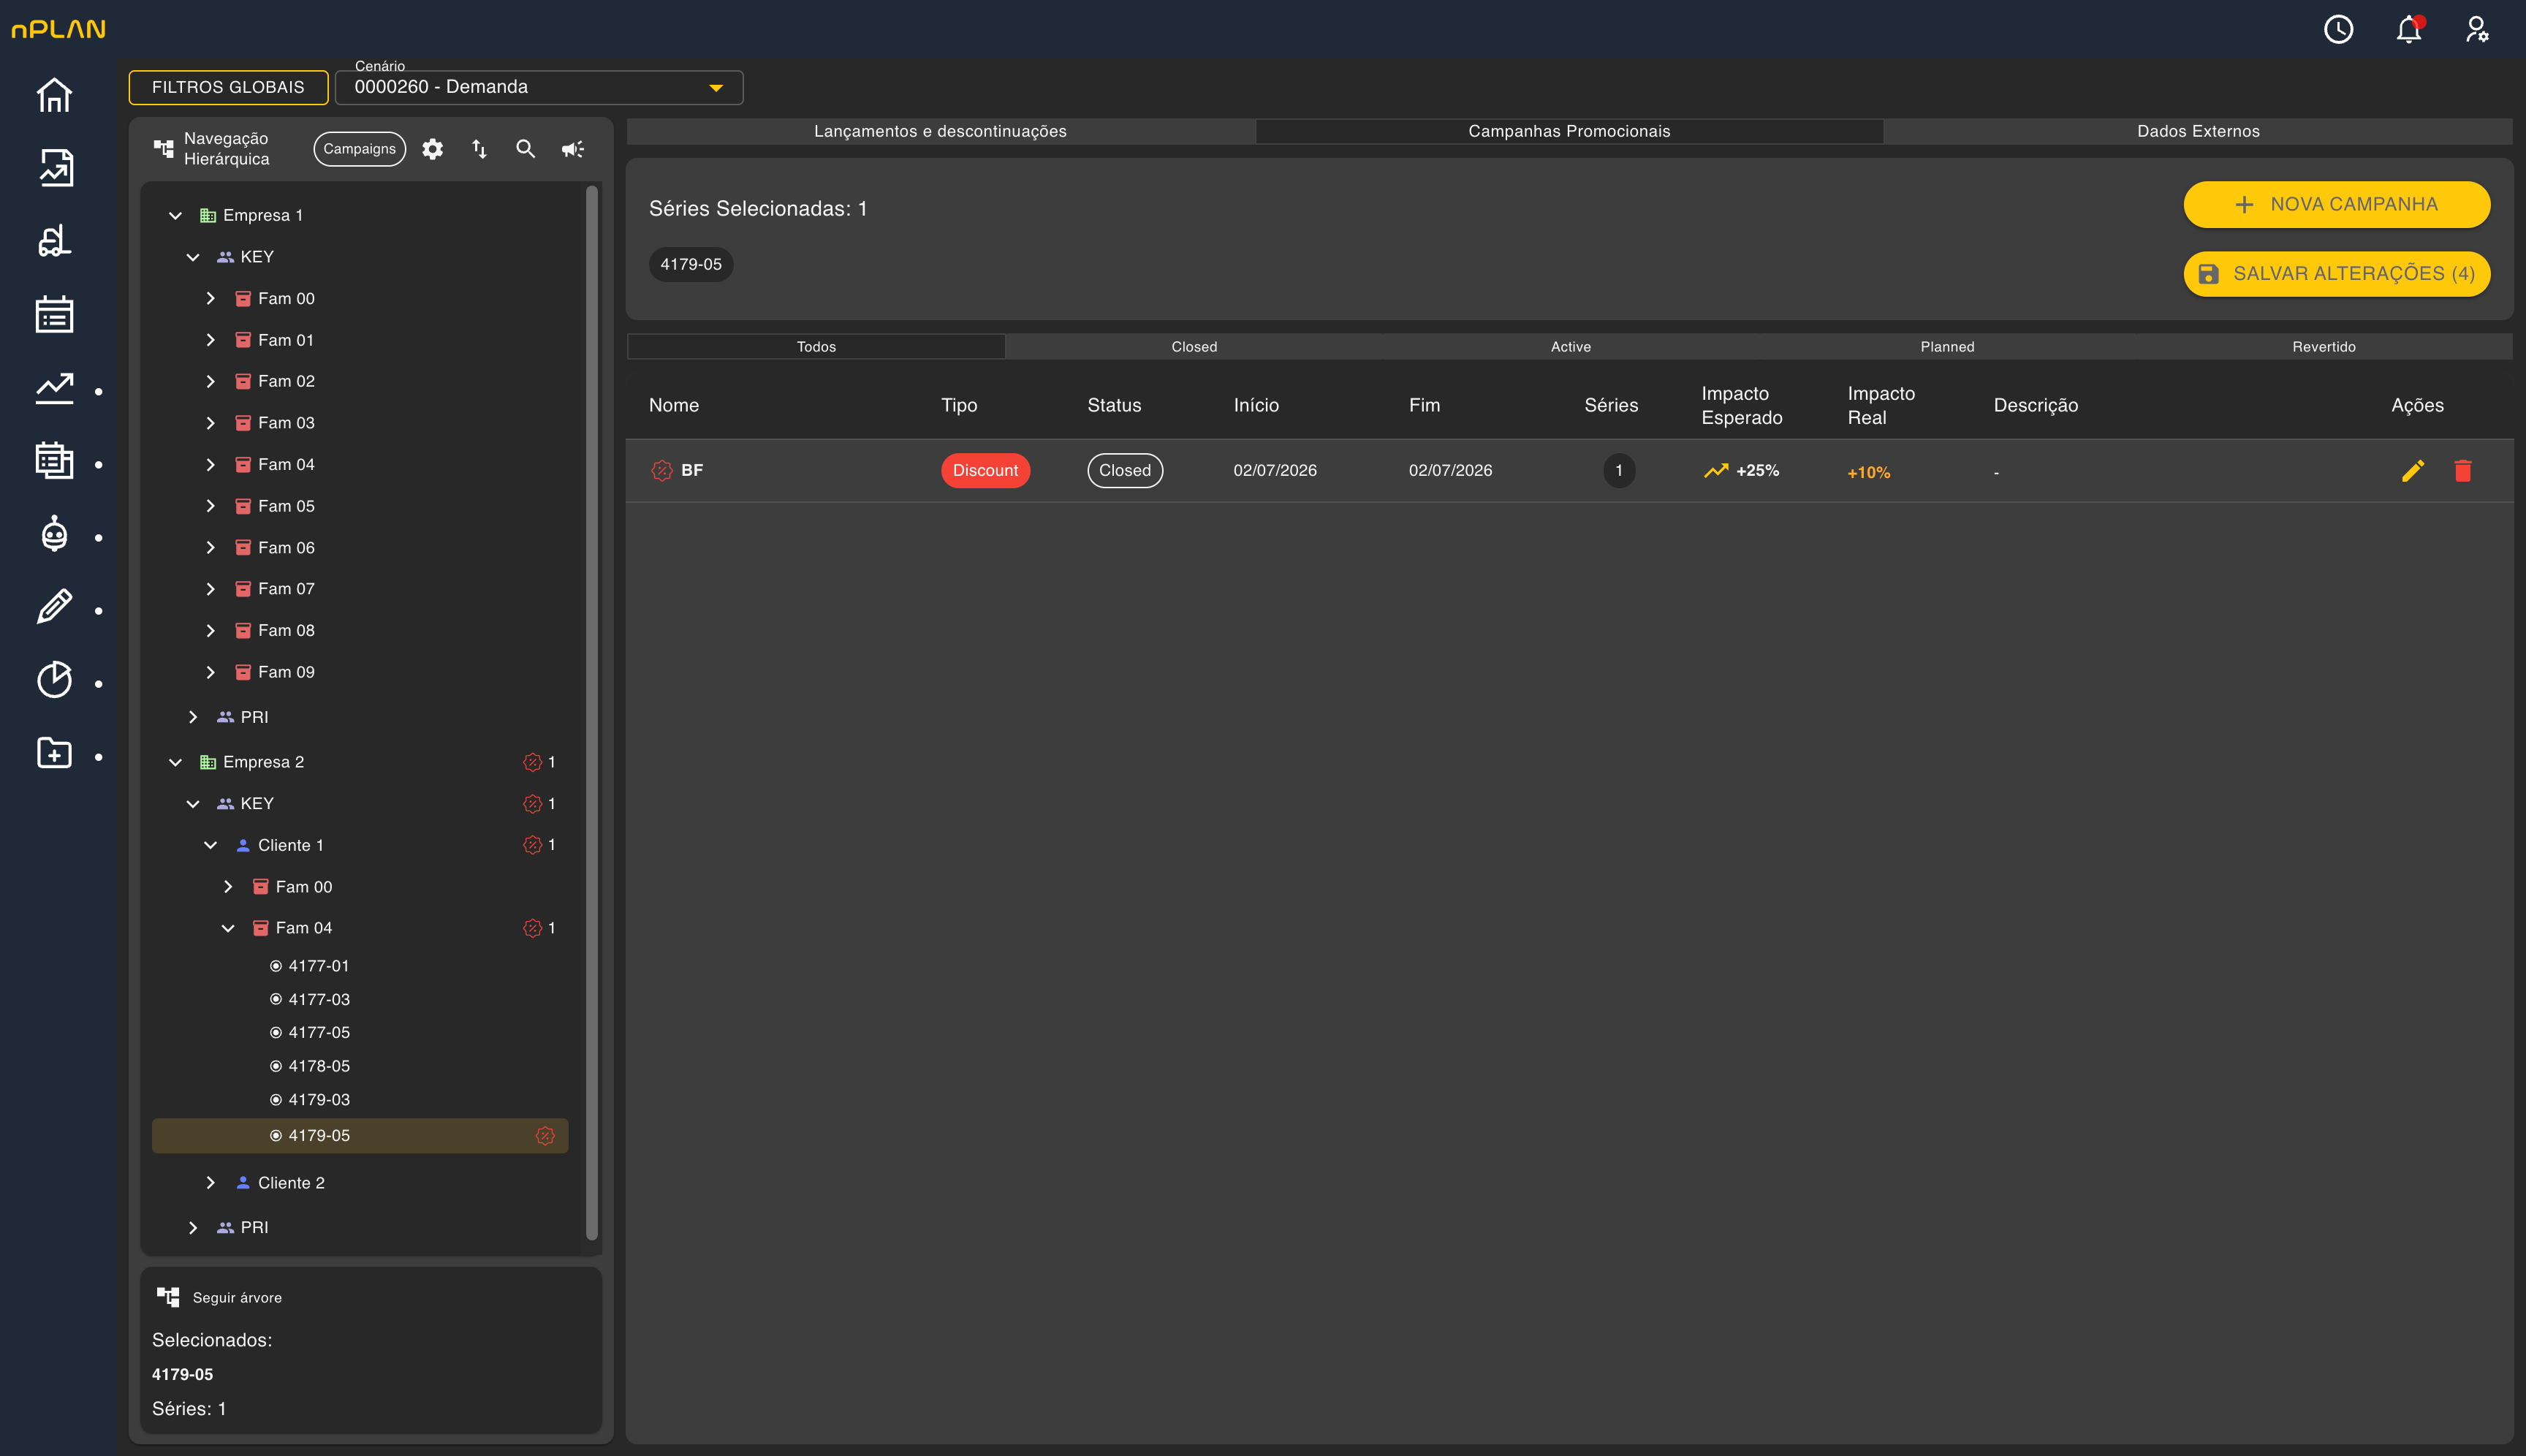Click the sort arrows icon in navigation

479,149
